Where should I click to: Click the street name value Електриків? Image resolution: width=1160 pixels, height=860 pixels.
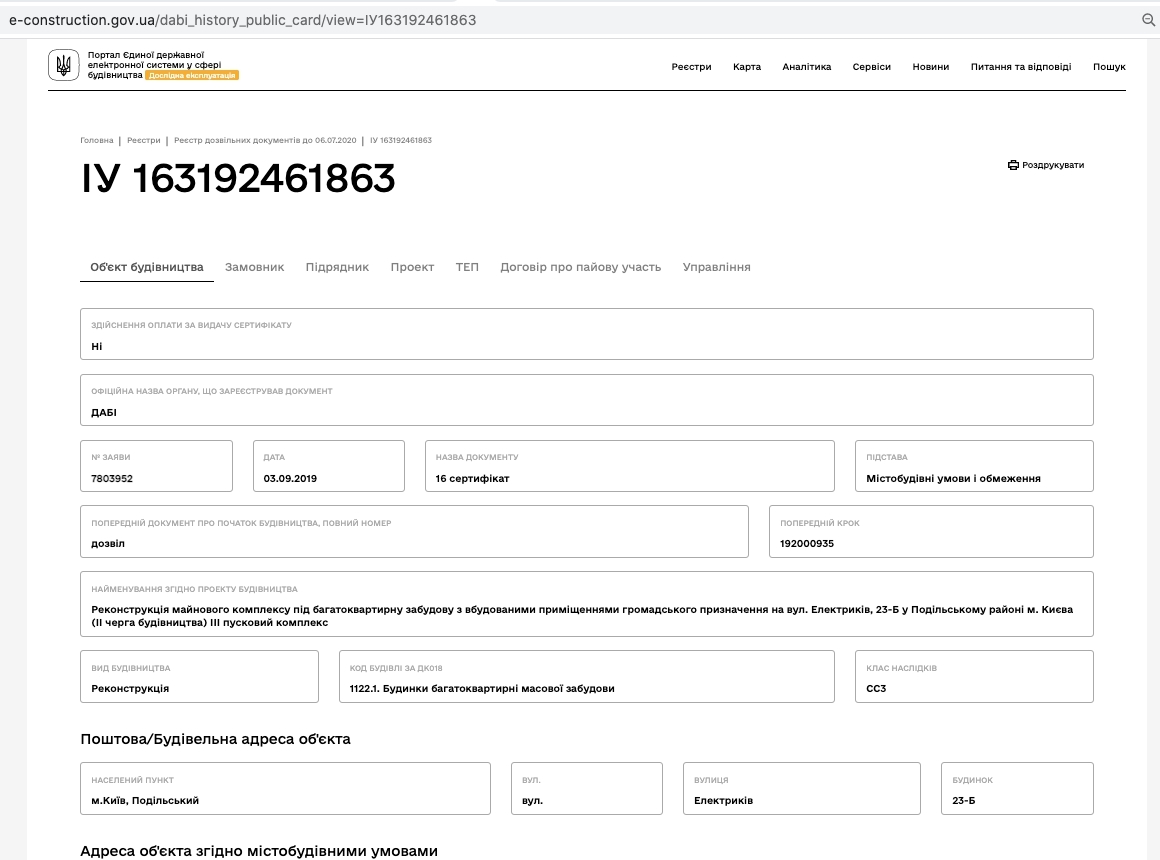click(723, 800)
